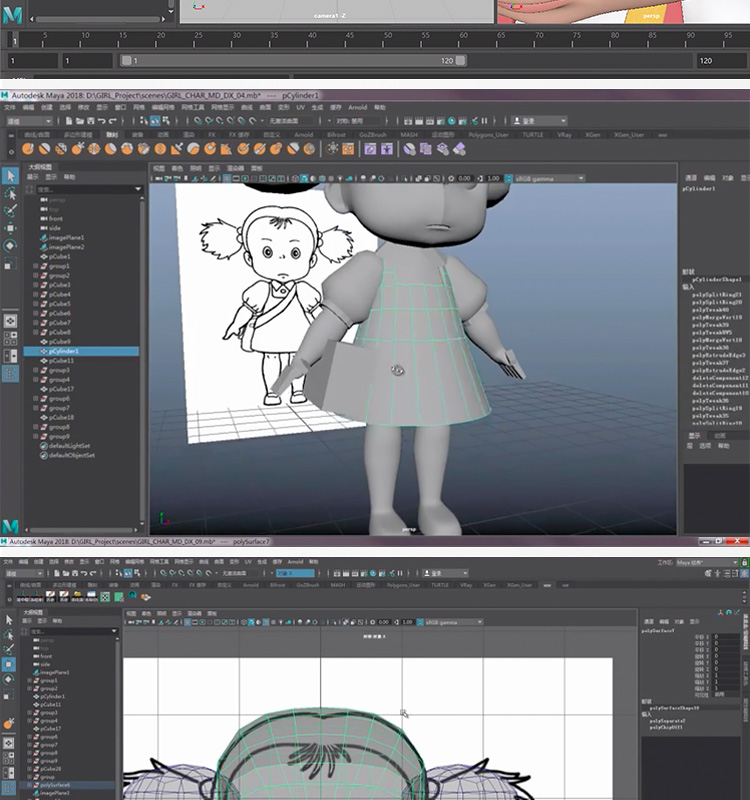
Task: Toggle select by object type mode in DX_04
Action: [155, 121]
